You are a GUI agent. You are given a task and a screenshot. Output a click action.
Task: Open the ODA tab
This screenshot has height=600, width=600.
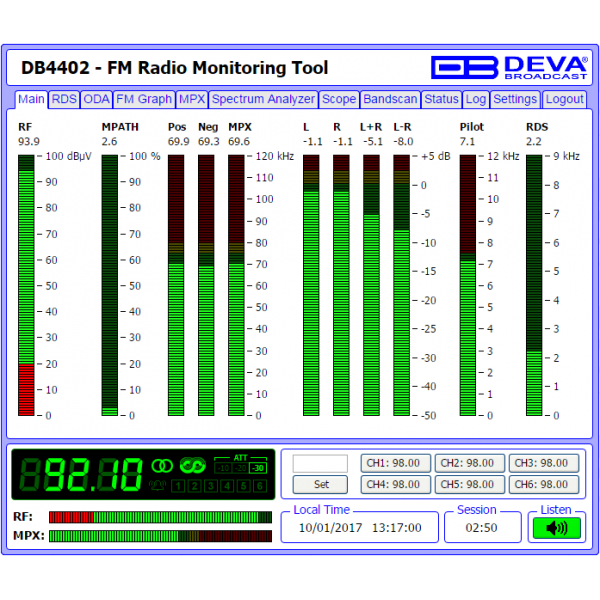coord(96,99)
